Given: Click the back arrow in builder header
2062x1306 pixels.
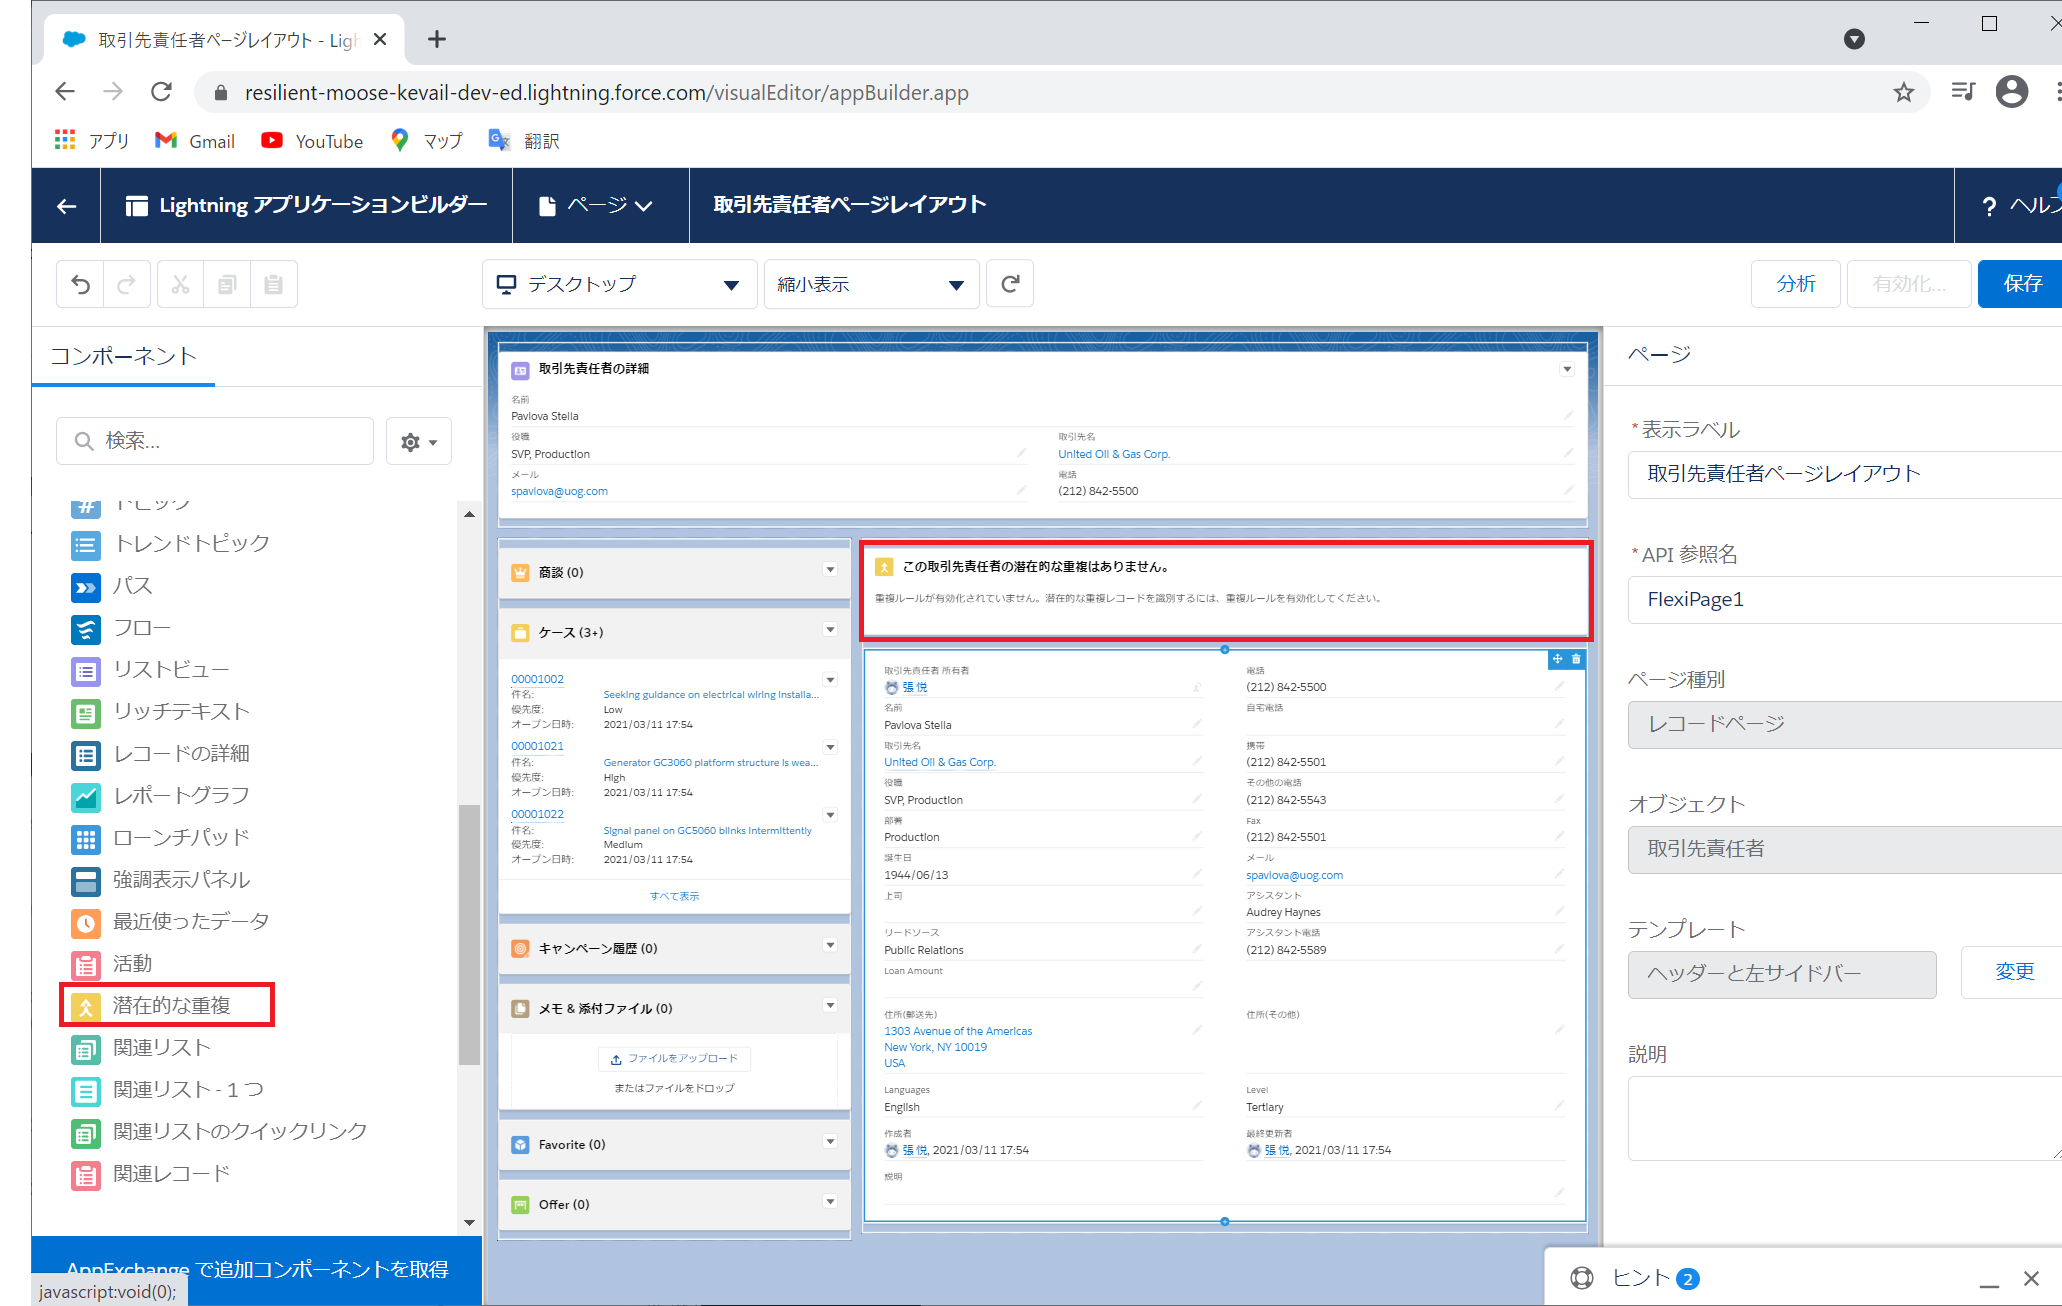Looking at the screenshot, I should click(x=66, y=205).
